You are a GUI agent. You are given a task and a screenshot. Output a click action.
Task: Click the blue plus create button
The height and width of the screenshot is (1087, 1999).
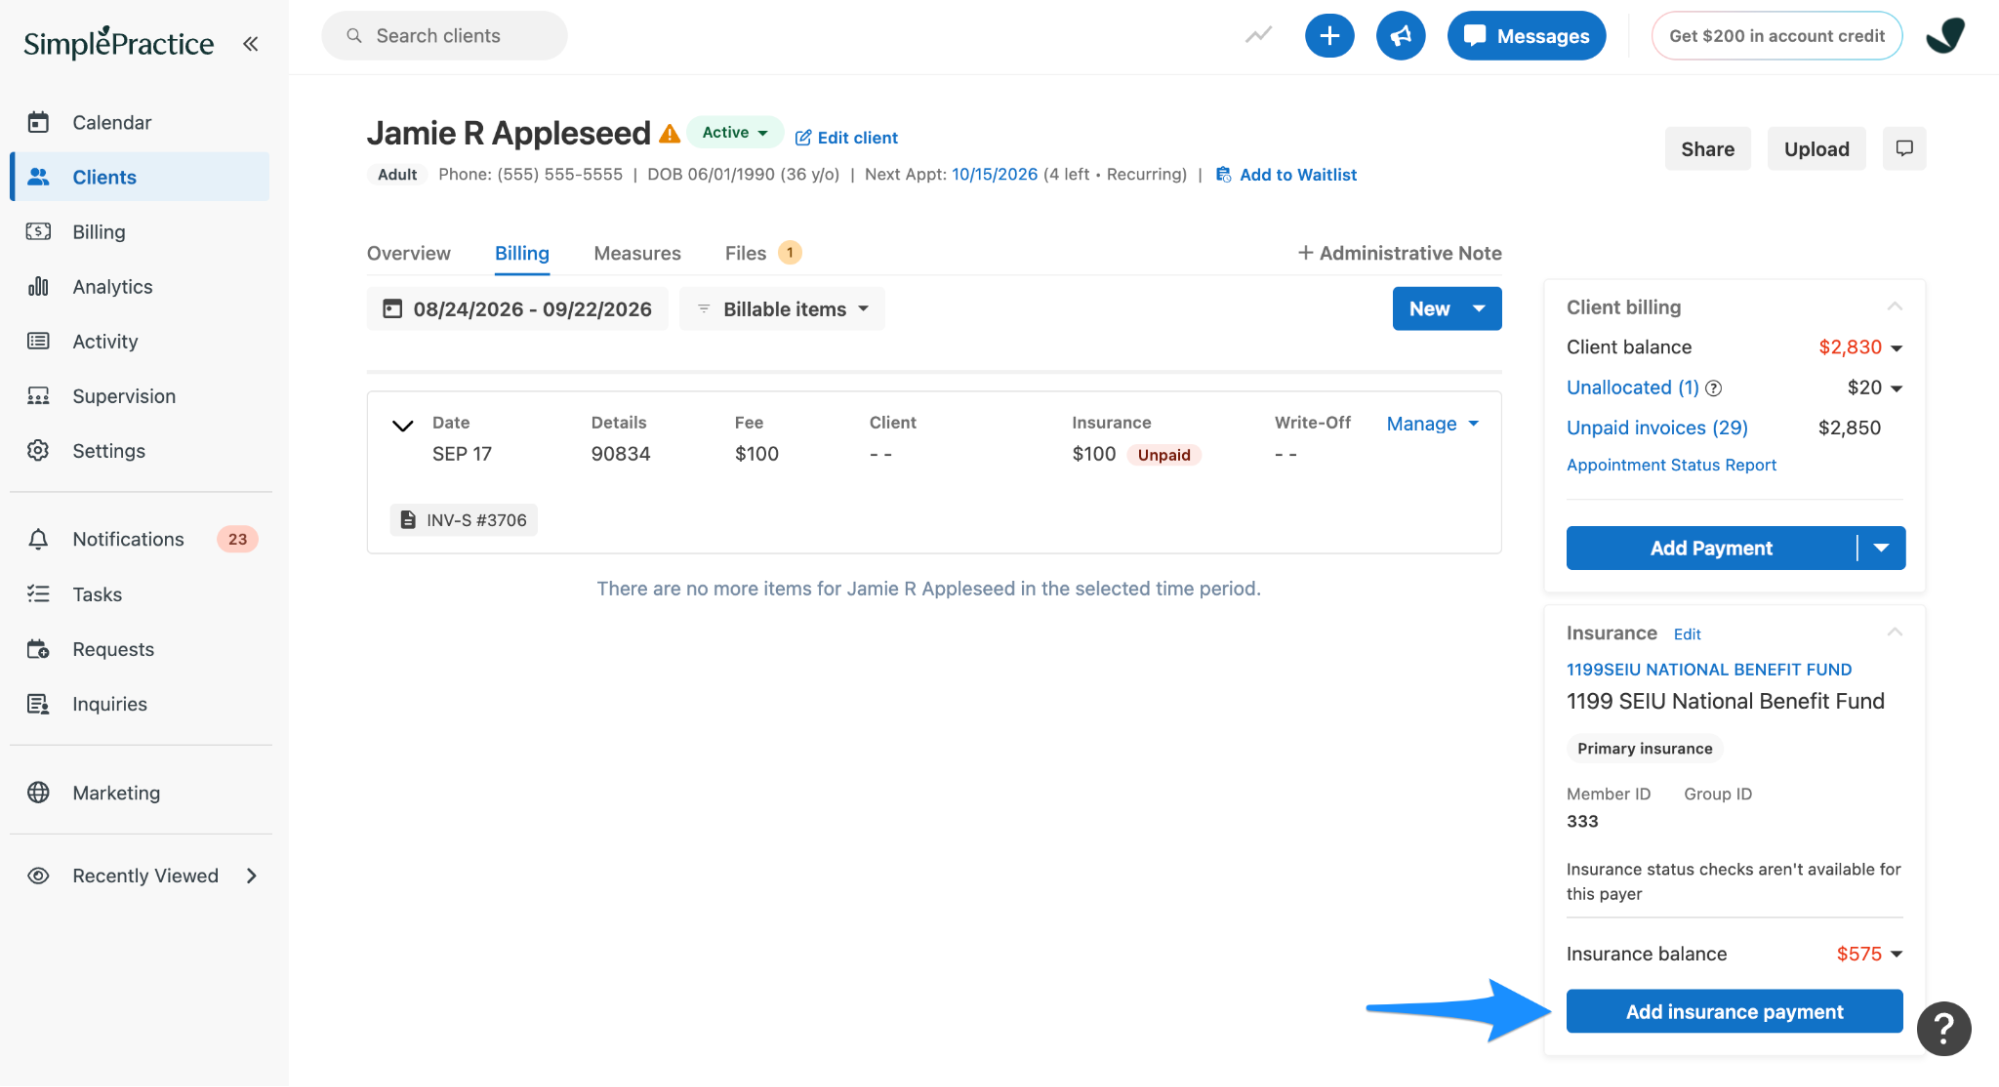tap(1329, 36)
